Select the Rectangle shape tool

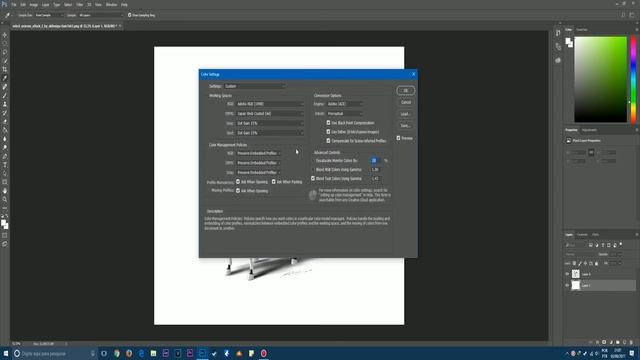(5, 182)
